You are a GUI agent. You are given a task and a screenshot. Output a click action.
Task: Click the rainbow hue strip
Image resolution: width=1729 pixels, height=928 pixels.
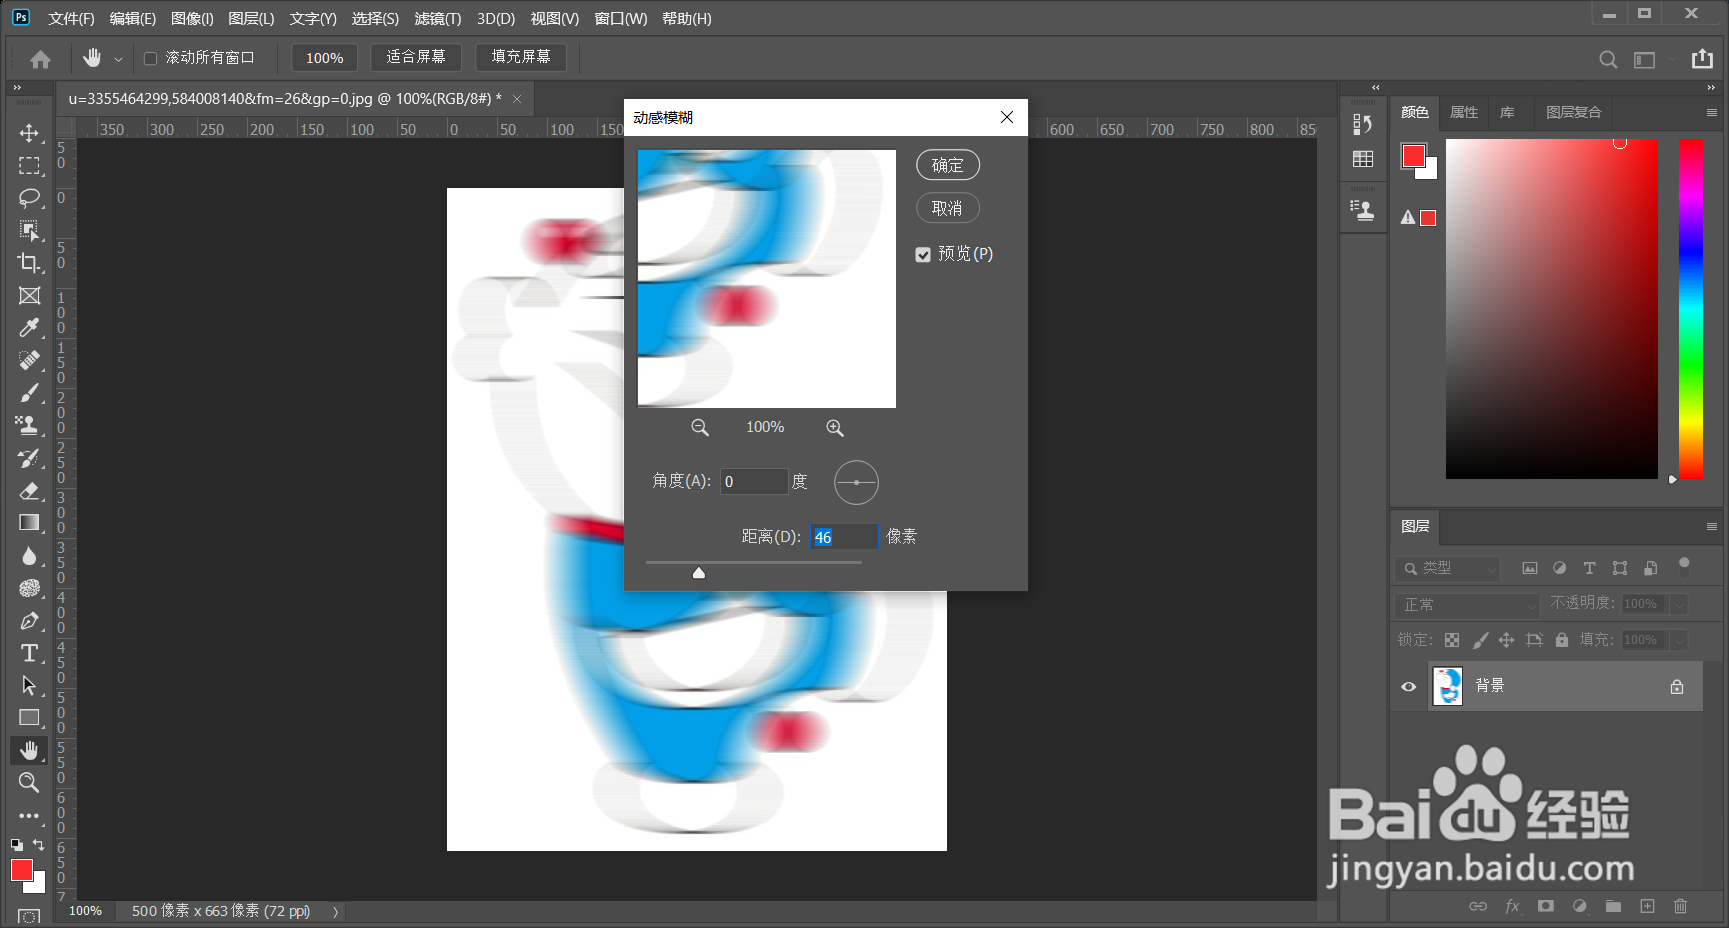(1691, 309)
